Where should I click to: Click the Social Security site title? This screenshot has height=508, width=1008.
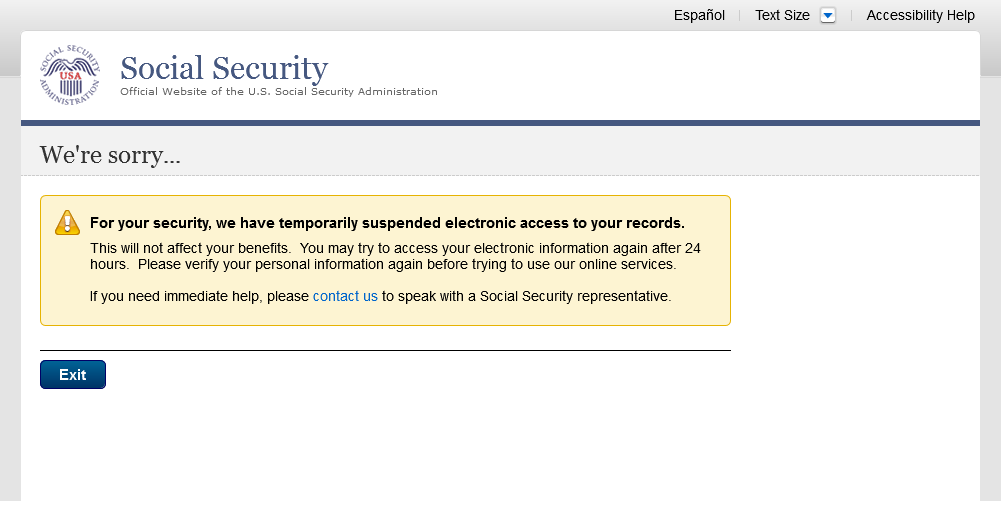click(223, 68)
